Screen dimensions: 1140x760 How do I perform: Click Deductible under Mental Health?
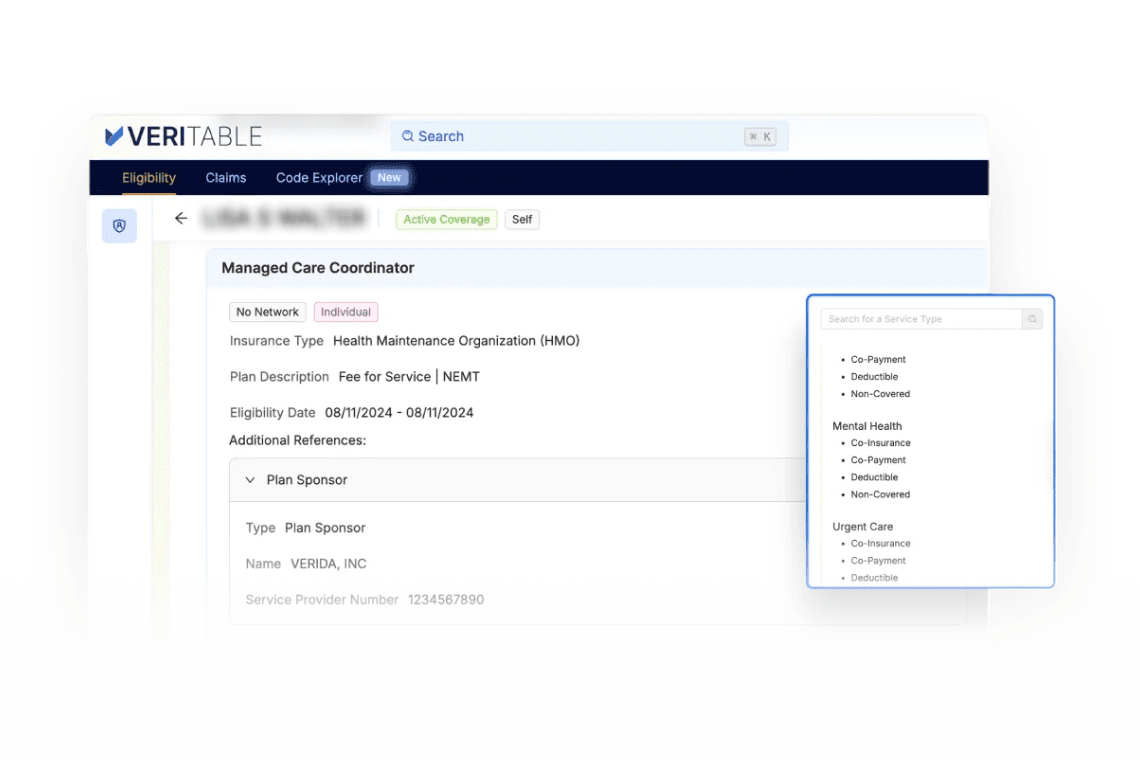(874, 477)
